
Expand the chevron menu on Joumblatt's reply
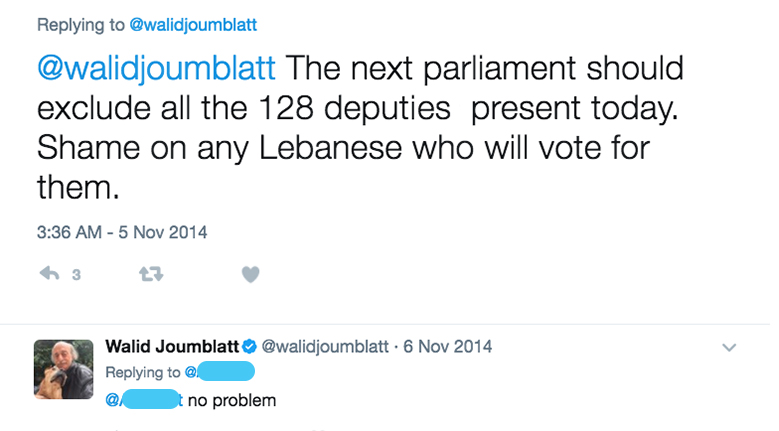tap(729, 347)
